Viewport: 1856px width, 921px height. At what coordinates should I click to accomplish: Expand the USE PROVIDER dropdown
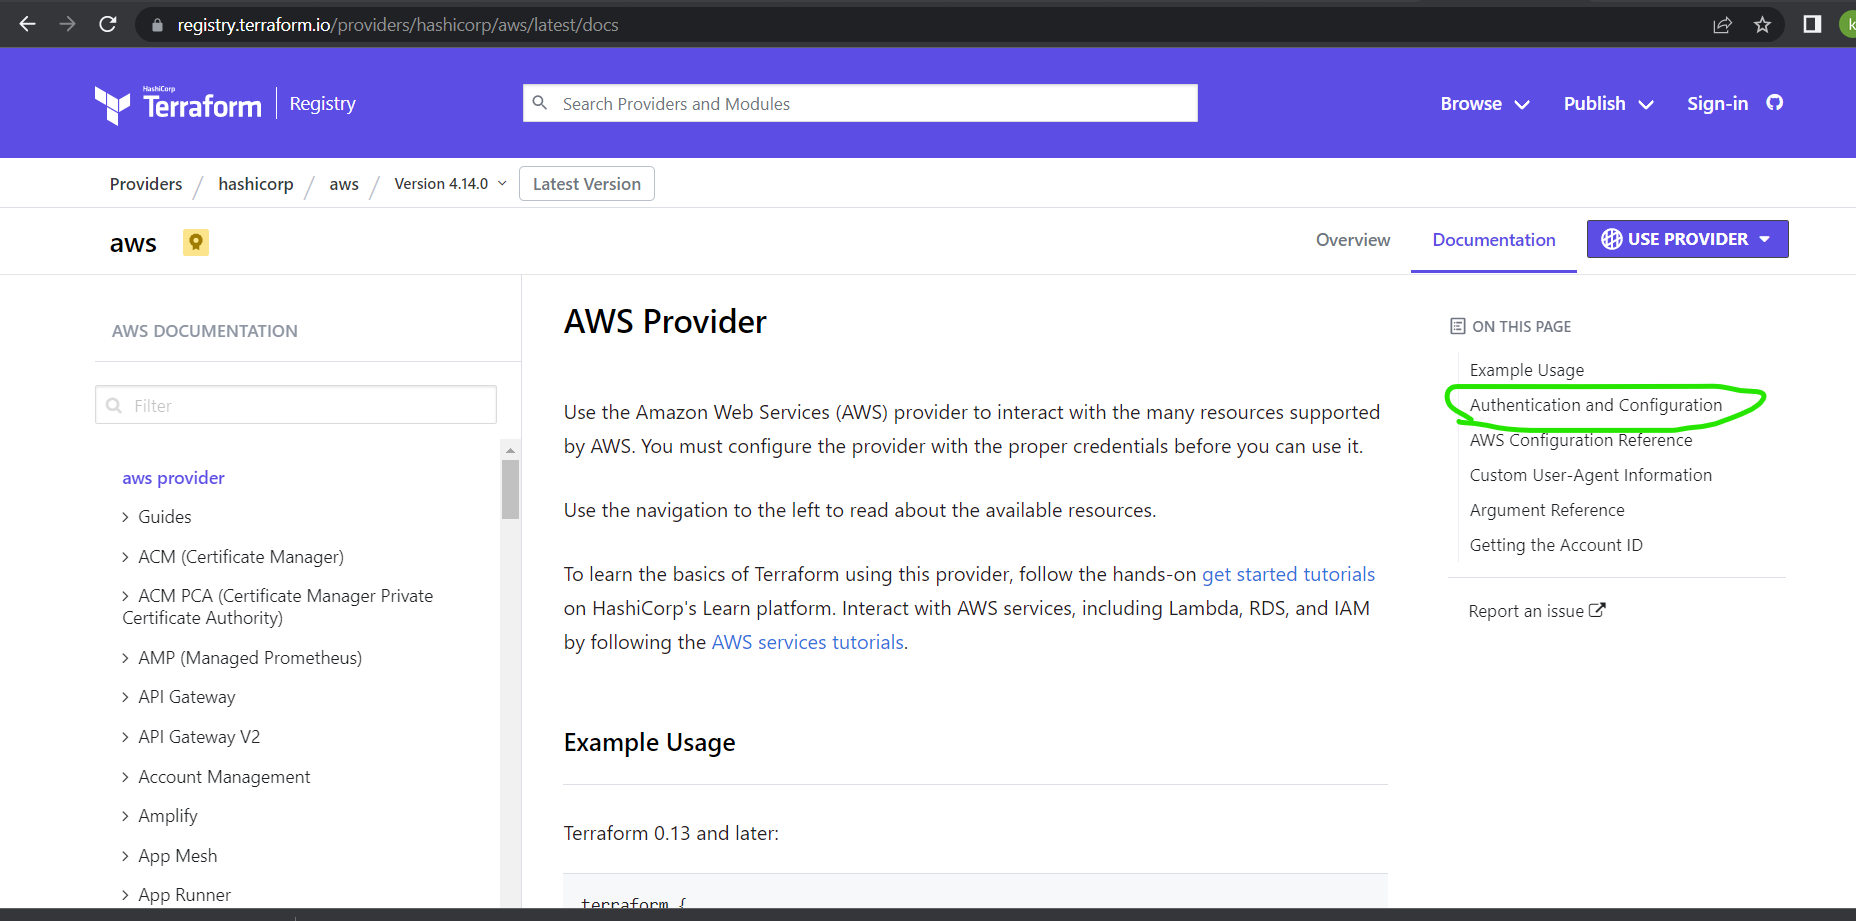coord(1687,239)
